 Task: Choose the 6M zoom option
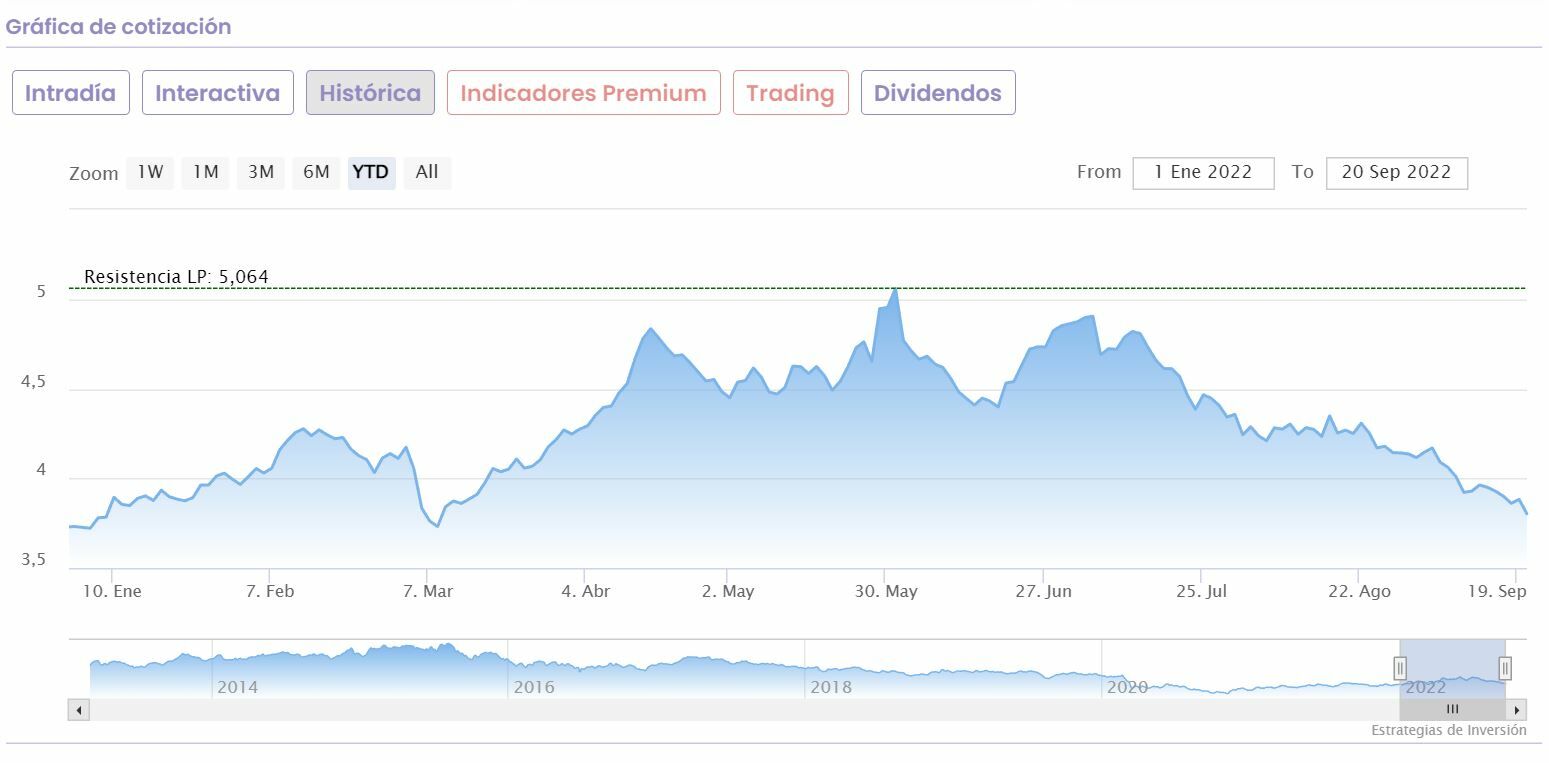tap(316, 172)
